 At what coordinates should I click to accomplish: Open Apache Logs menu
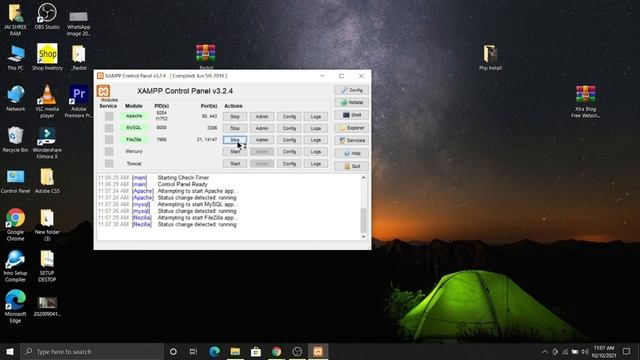316,117
